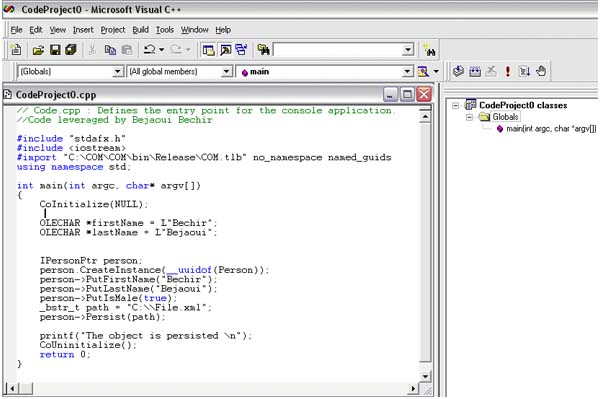This screenshot has width=600, height=399.
Task: Click the '#include "stdafx.h"' line
Action: coord(71,138)
